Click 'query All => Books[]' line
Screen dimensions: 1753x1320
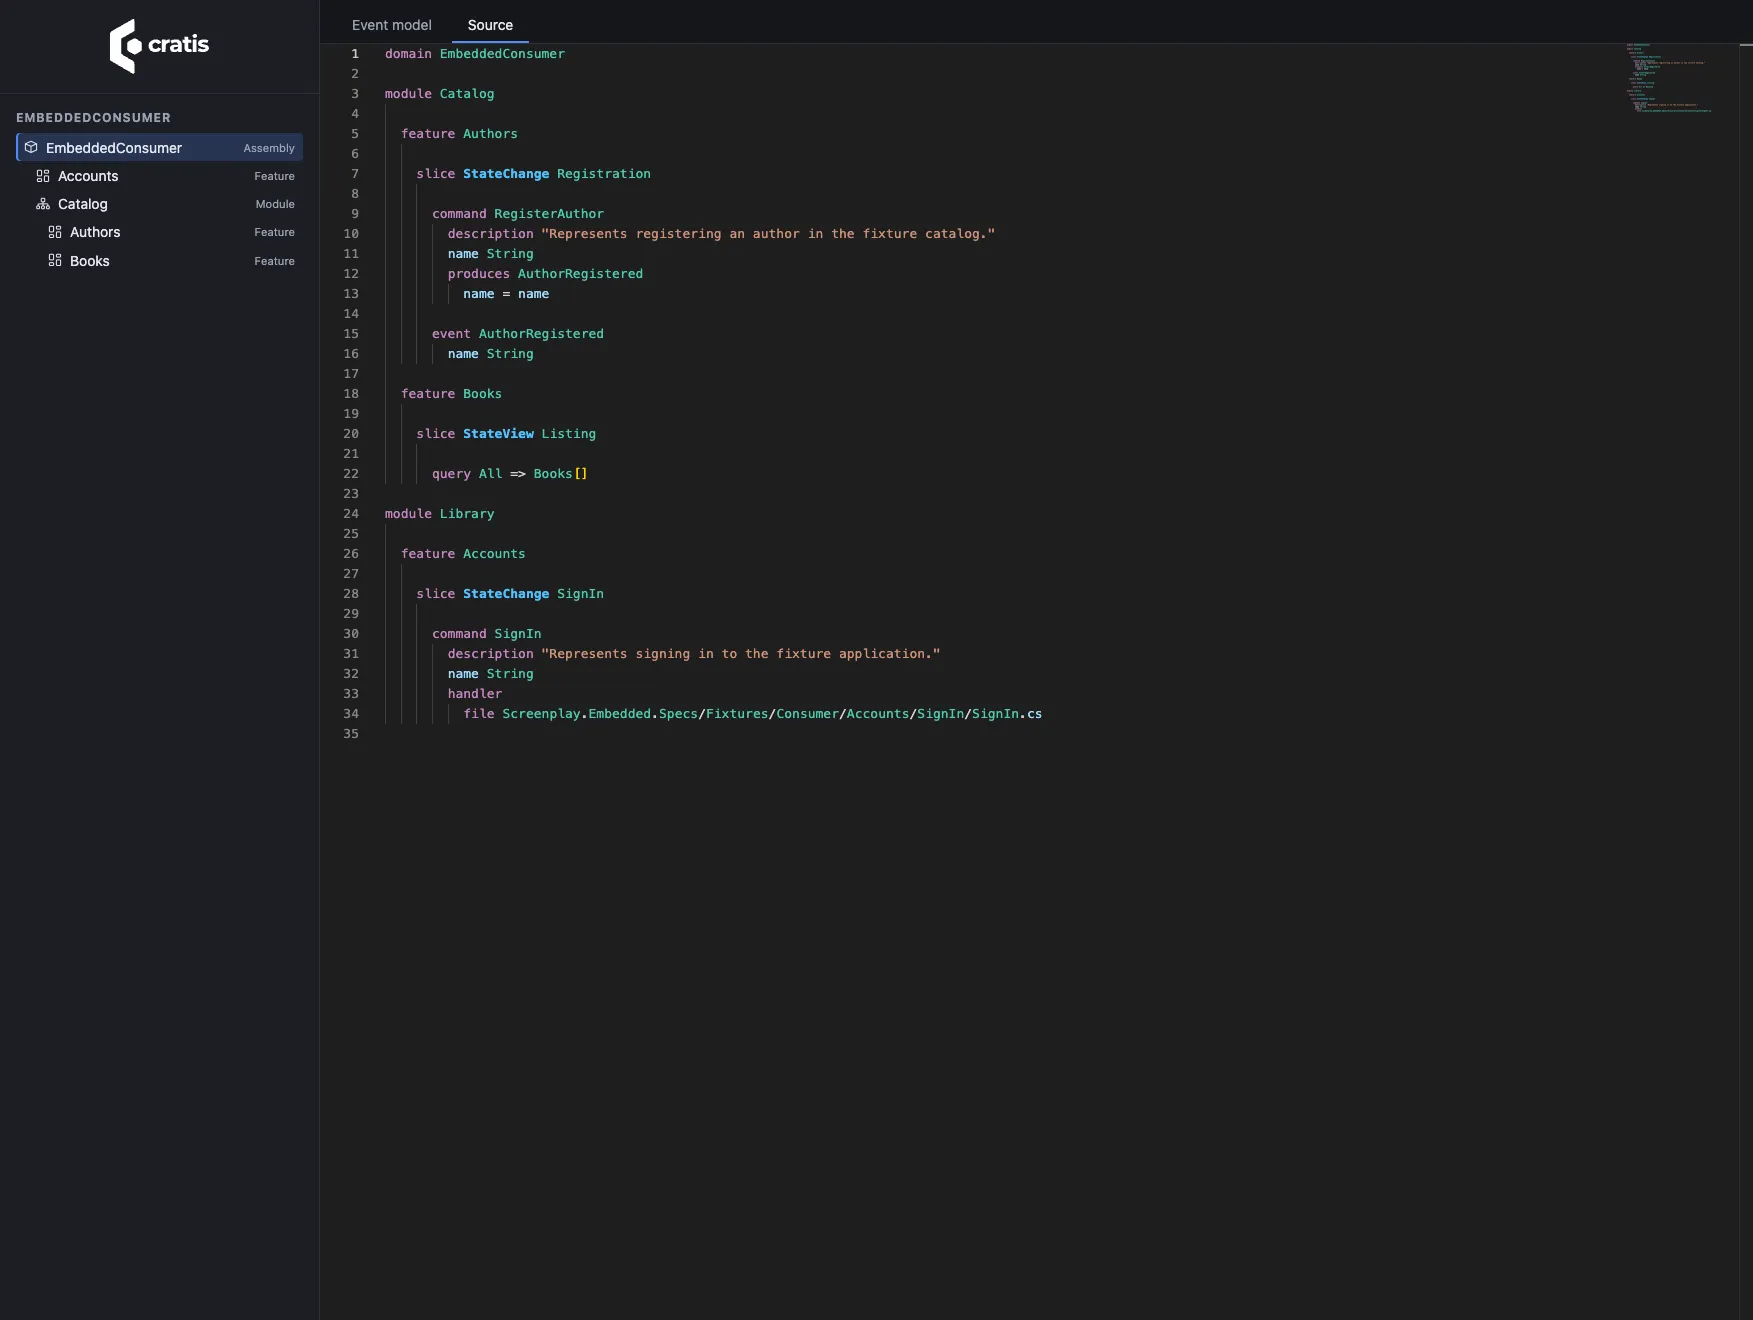click(510, 474)
